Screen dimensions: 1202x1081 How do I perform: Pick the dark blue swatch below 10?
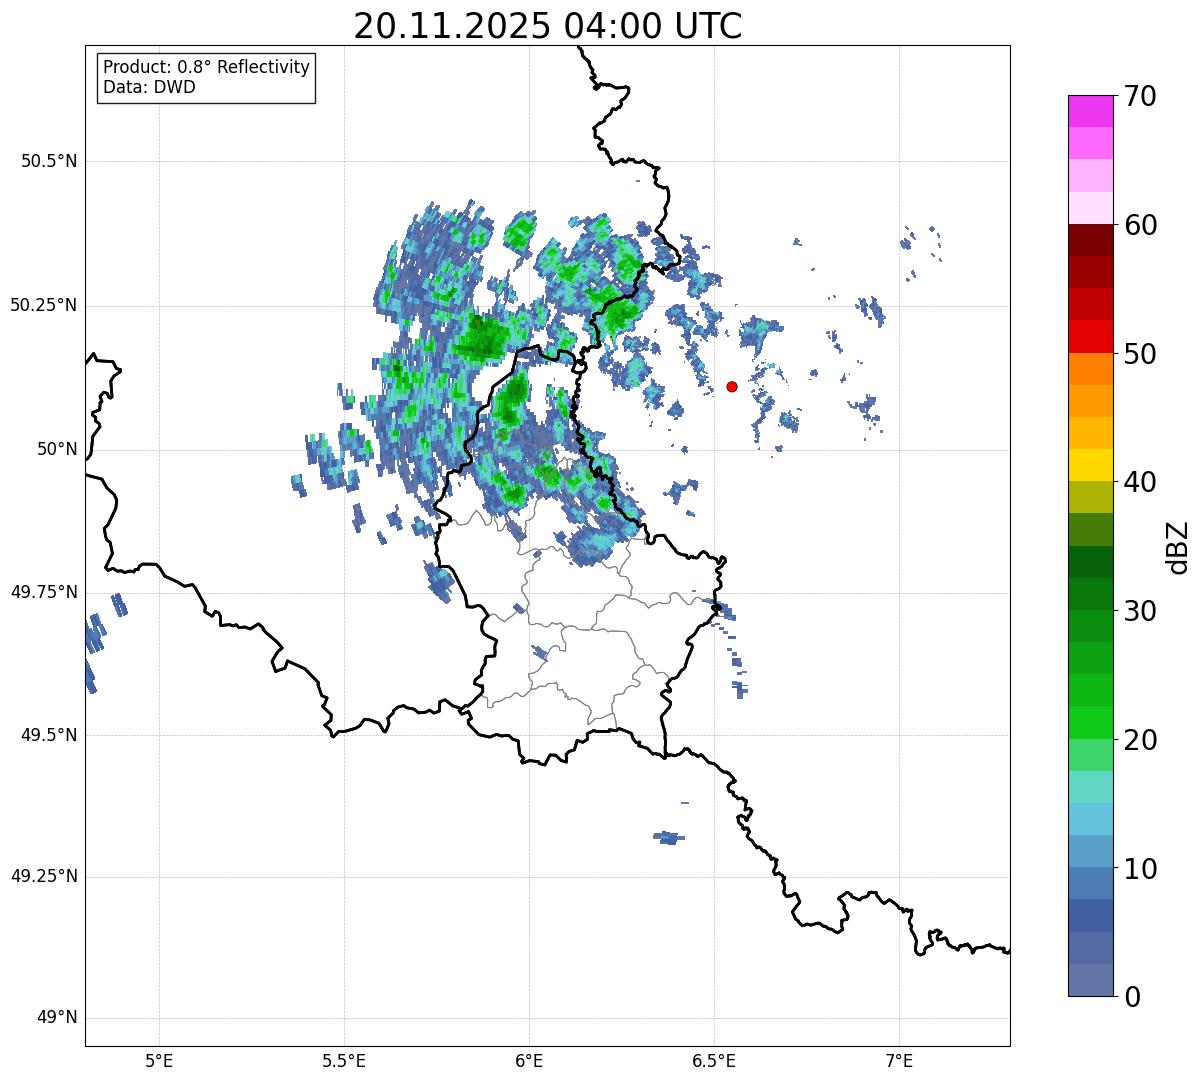click(1090, 915)
